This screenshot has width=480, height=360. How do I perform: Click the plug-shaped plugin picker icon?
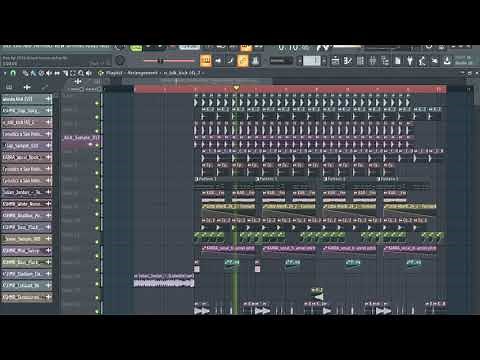click(410, 61)
